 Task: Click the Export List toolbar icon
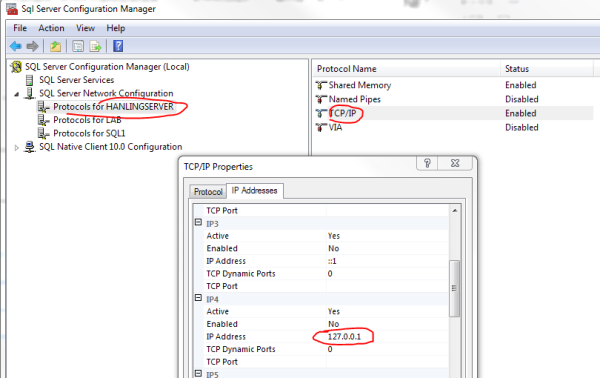[x=95, y=46]
